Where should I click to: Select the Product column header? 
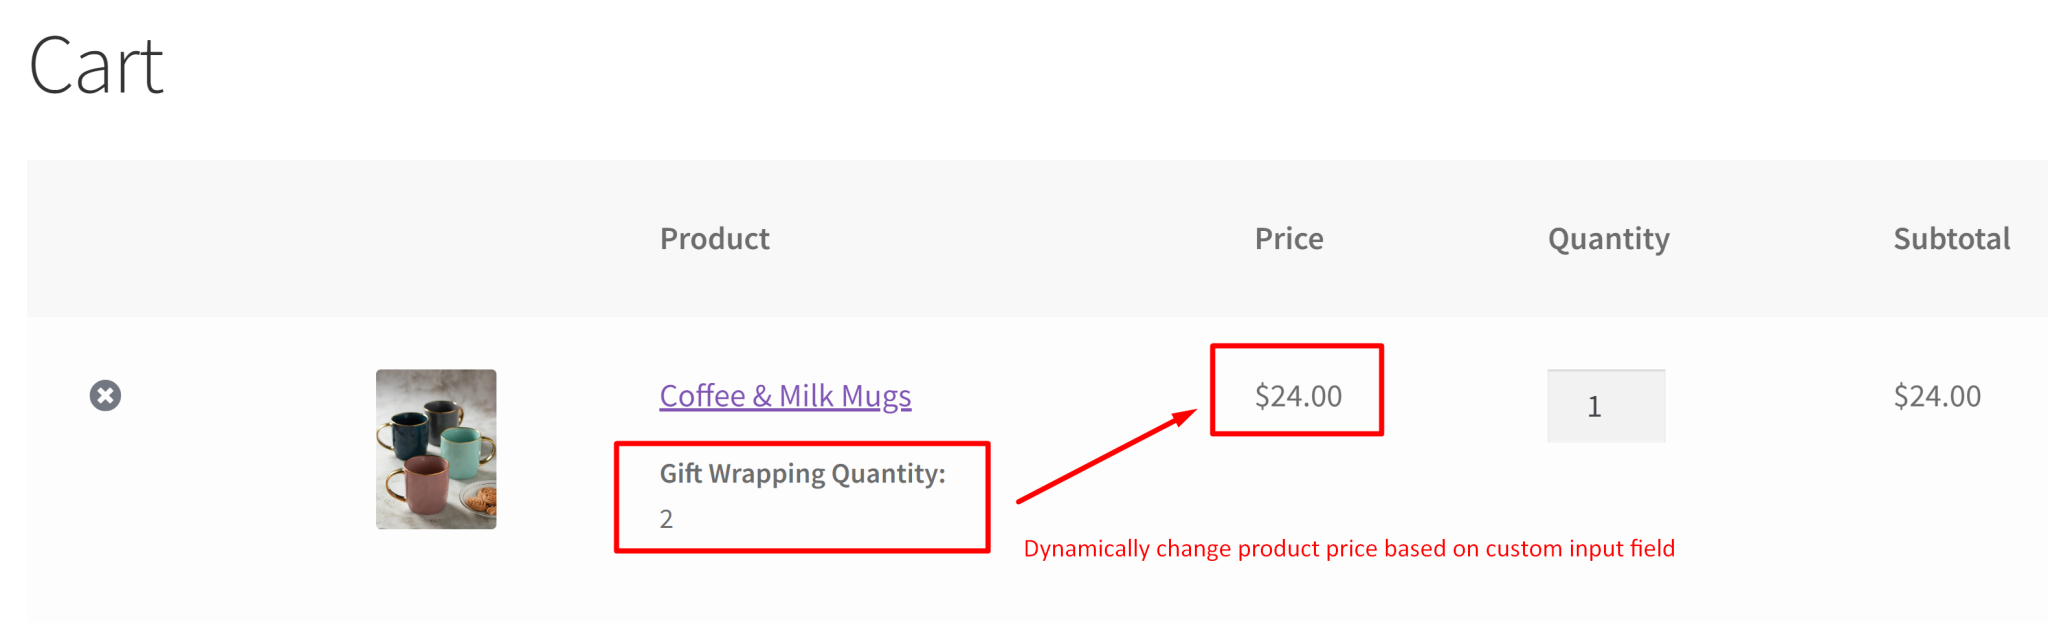[714, 238]
